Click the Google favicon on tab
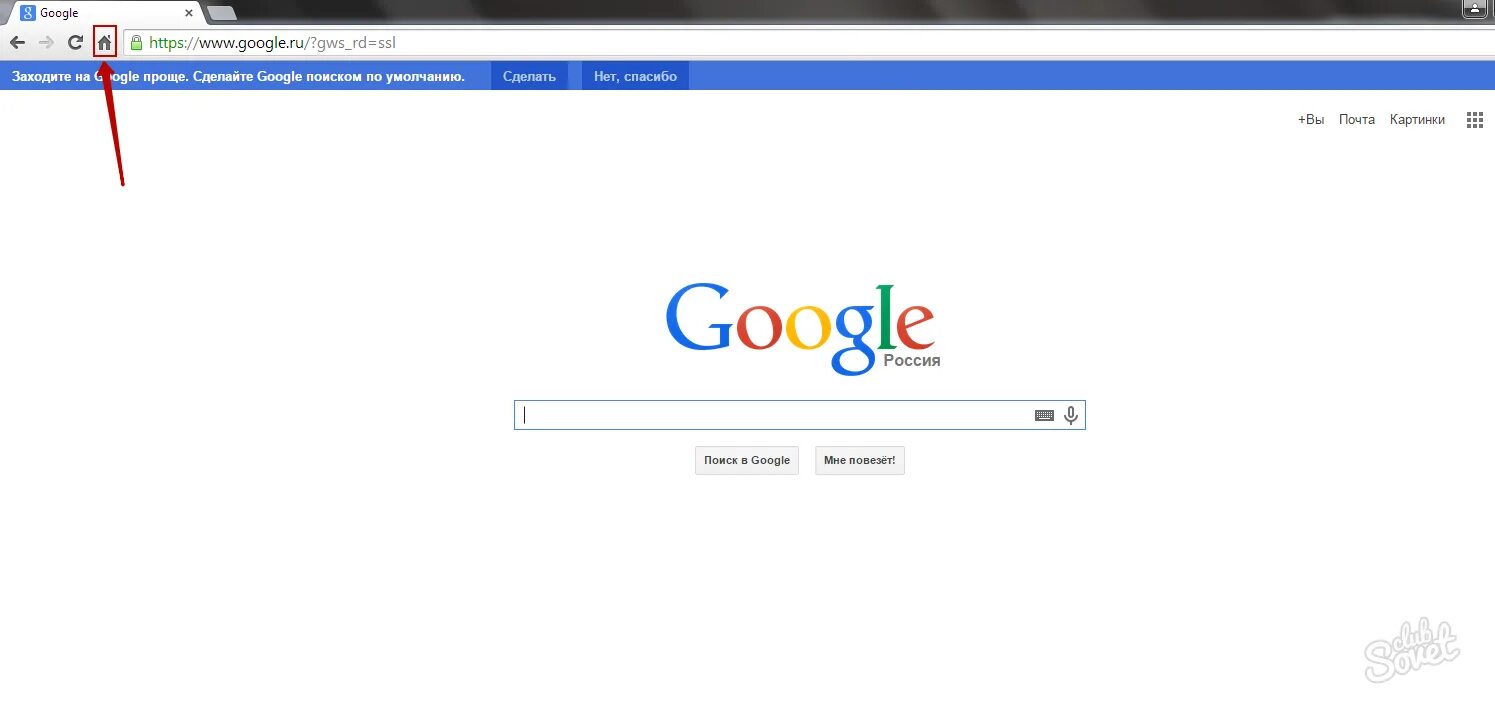The image size is (1495, 719). click(28, 13)
